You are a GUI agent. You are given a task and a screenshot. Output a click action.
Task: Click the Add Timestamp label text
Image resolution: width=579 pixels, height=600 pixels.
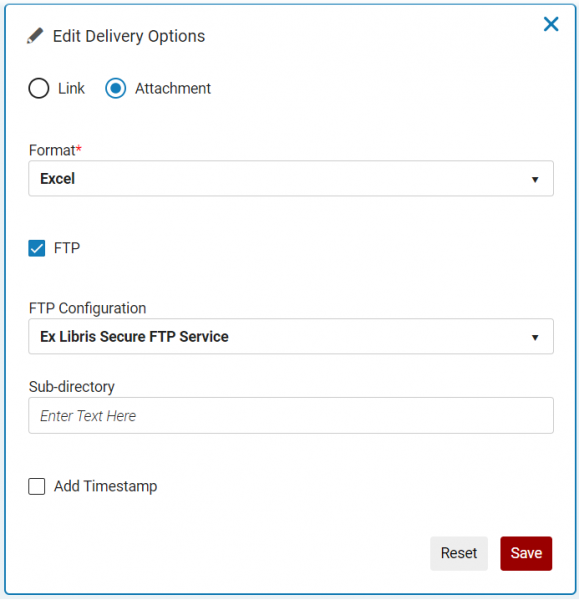click(105, 486)
